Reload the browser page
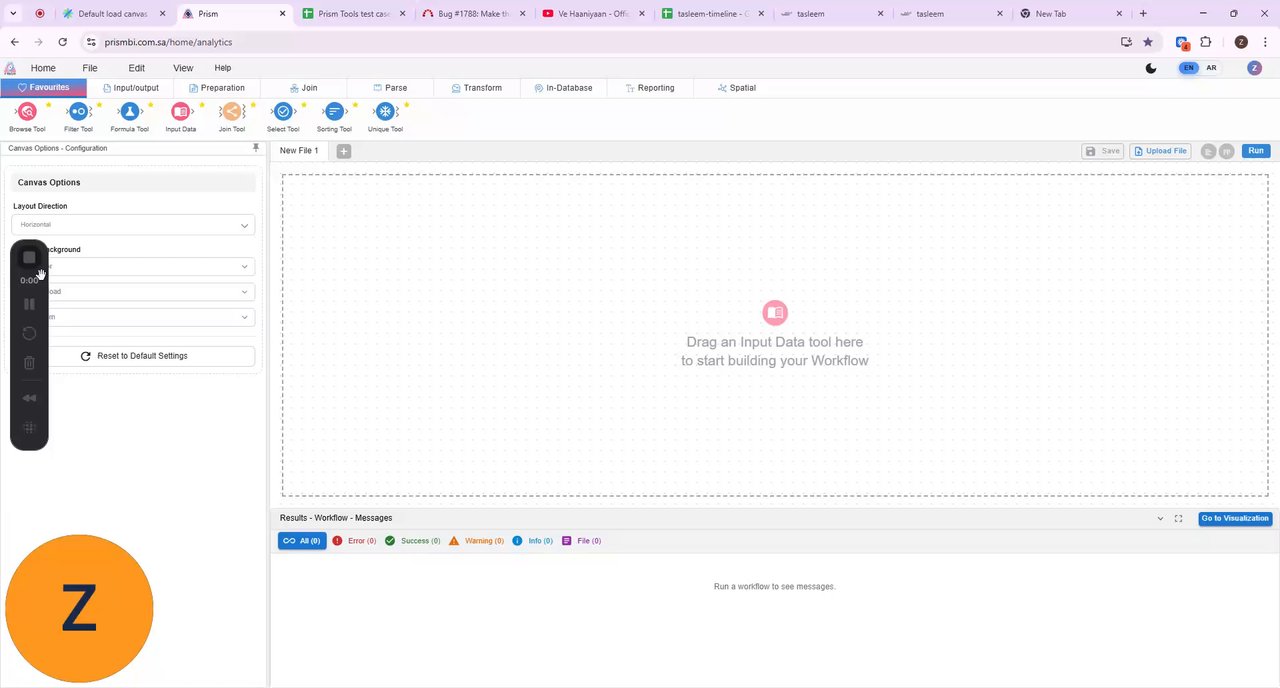This screenshot has height=688, width=1280. (x=62, y=42)
